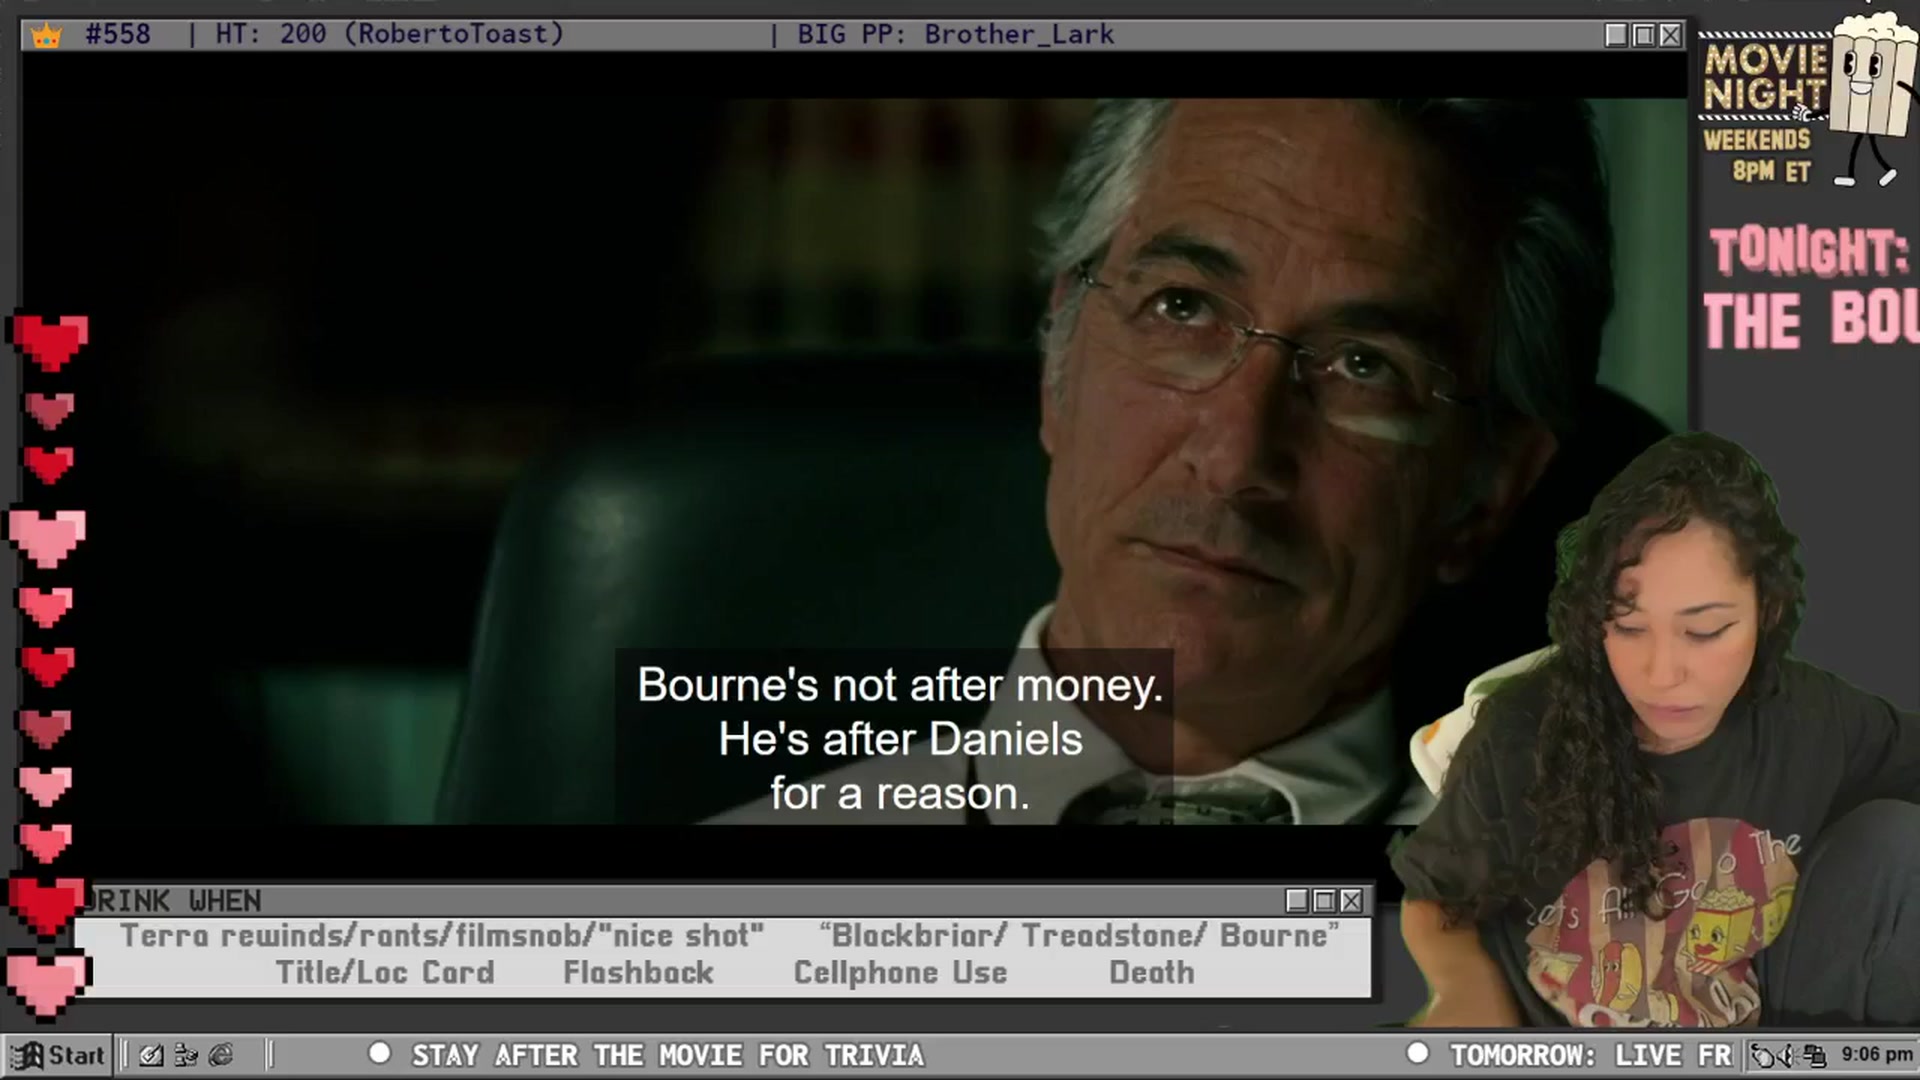This screenshot has width=1920, height=1080.
Task: Click the "WEEKENDS 8PM ET" schedule text
Action: 1757,155
